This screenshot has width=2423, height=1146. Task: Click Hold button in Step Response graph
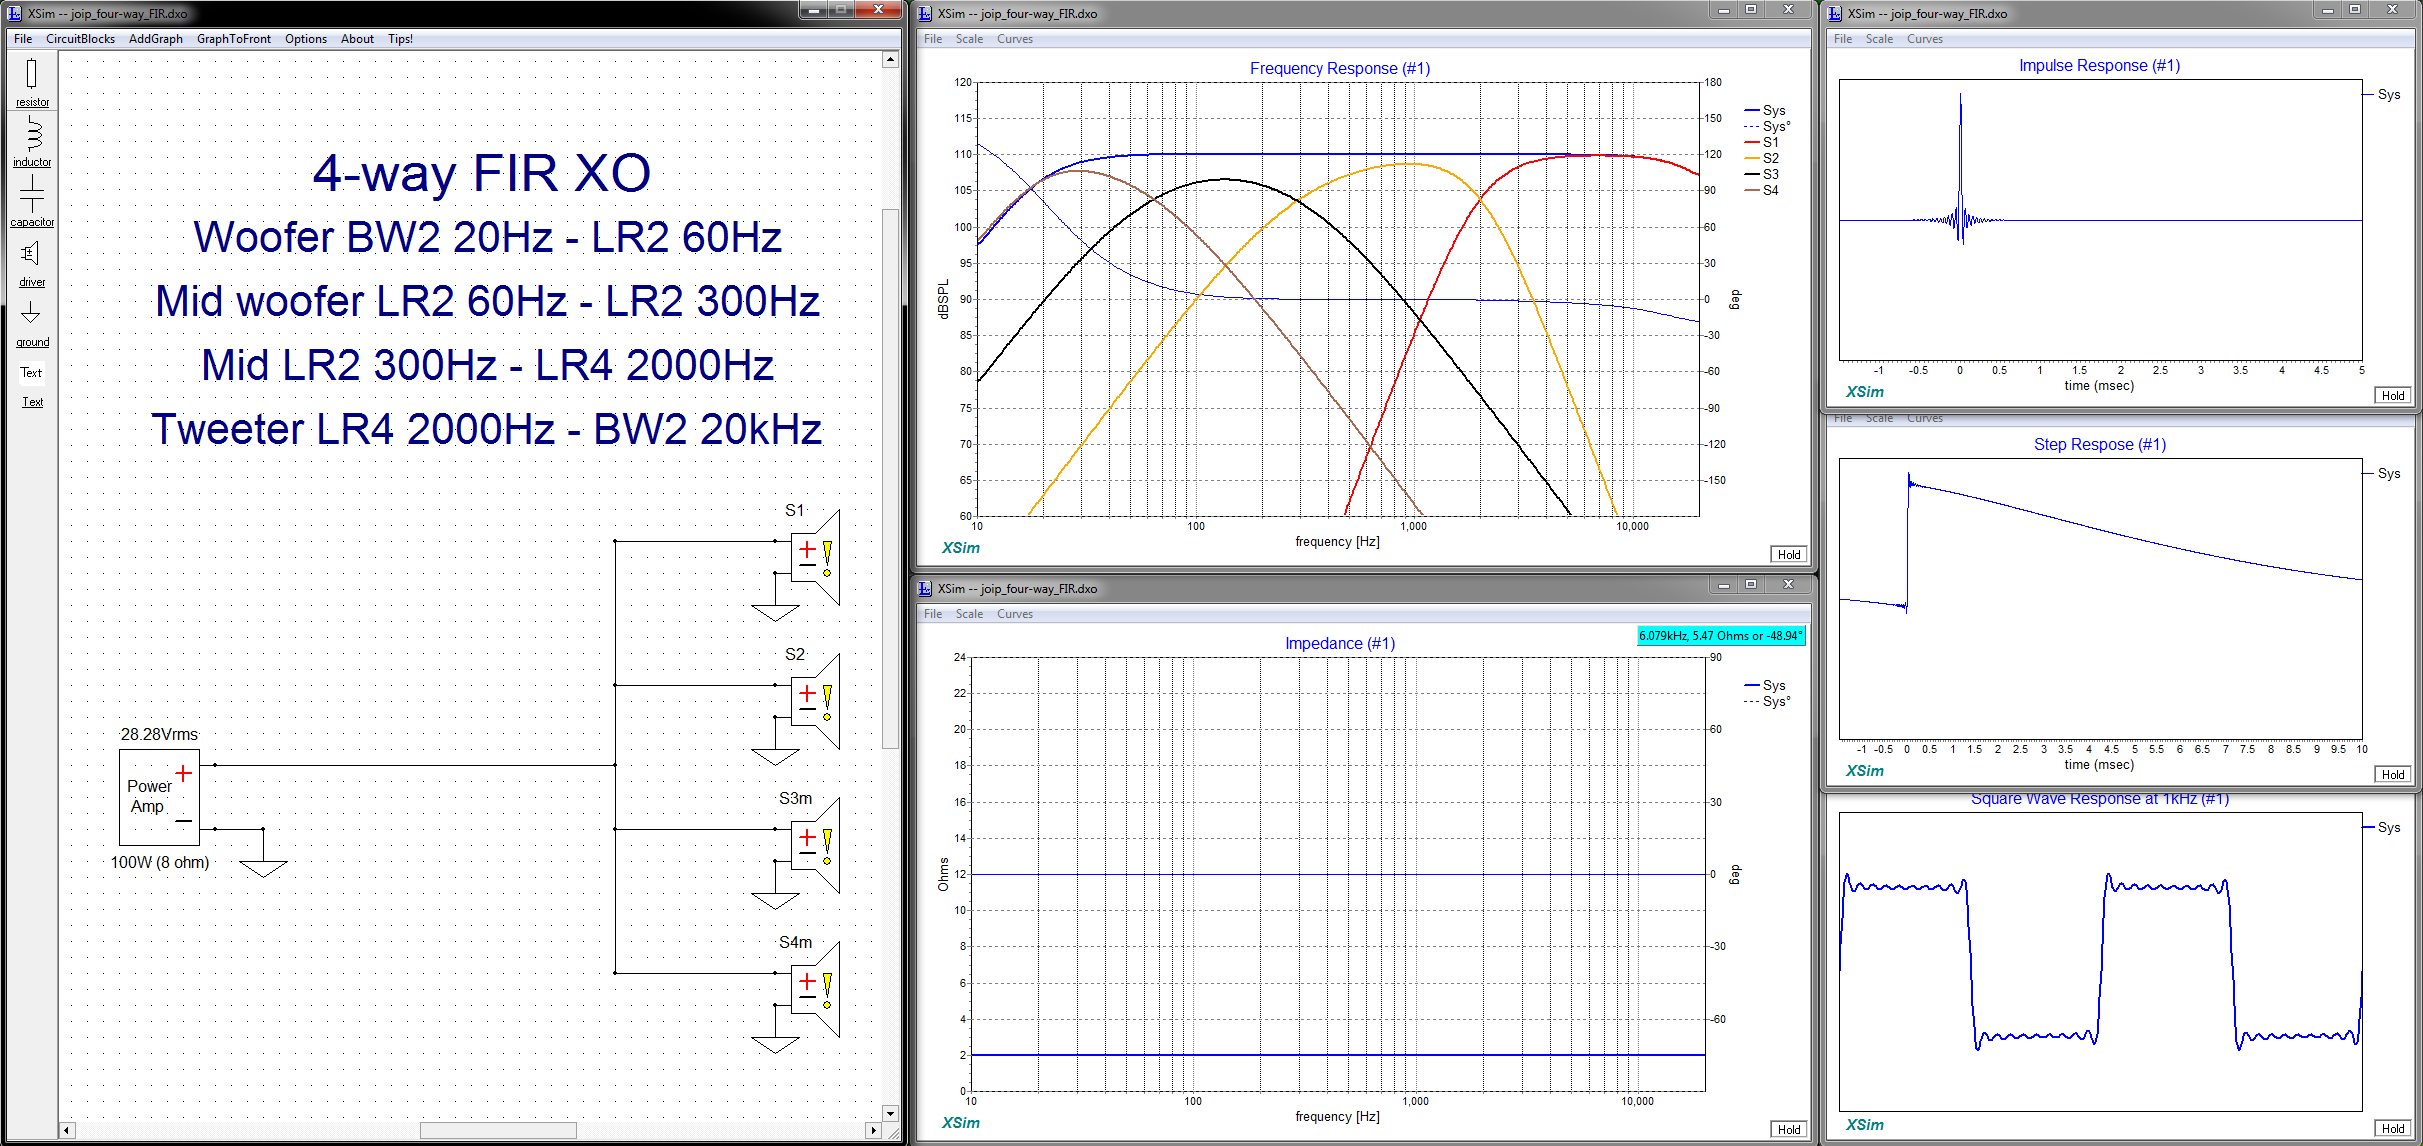(2393, 775)
